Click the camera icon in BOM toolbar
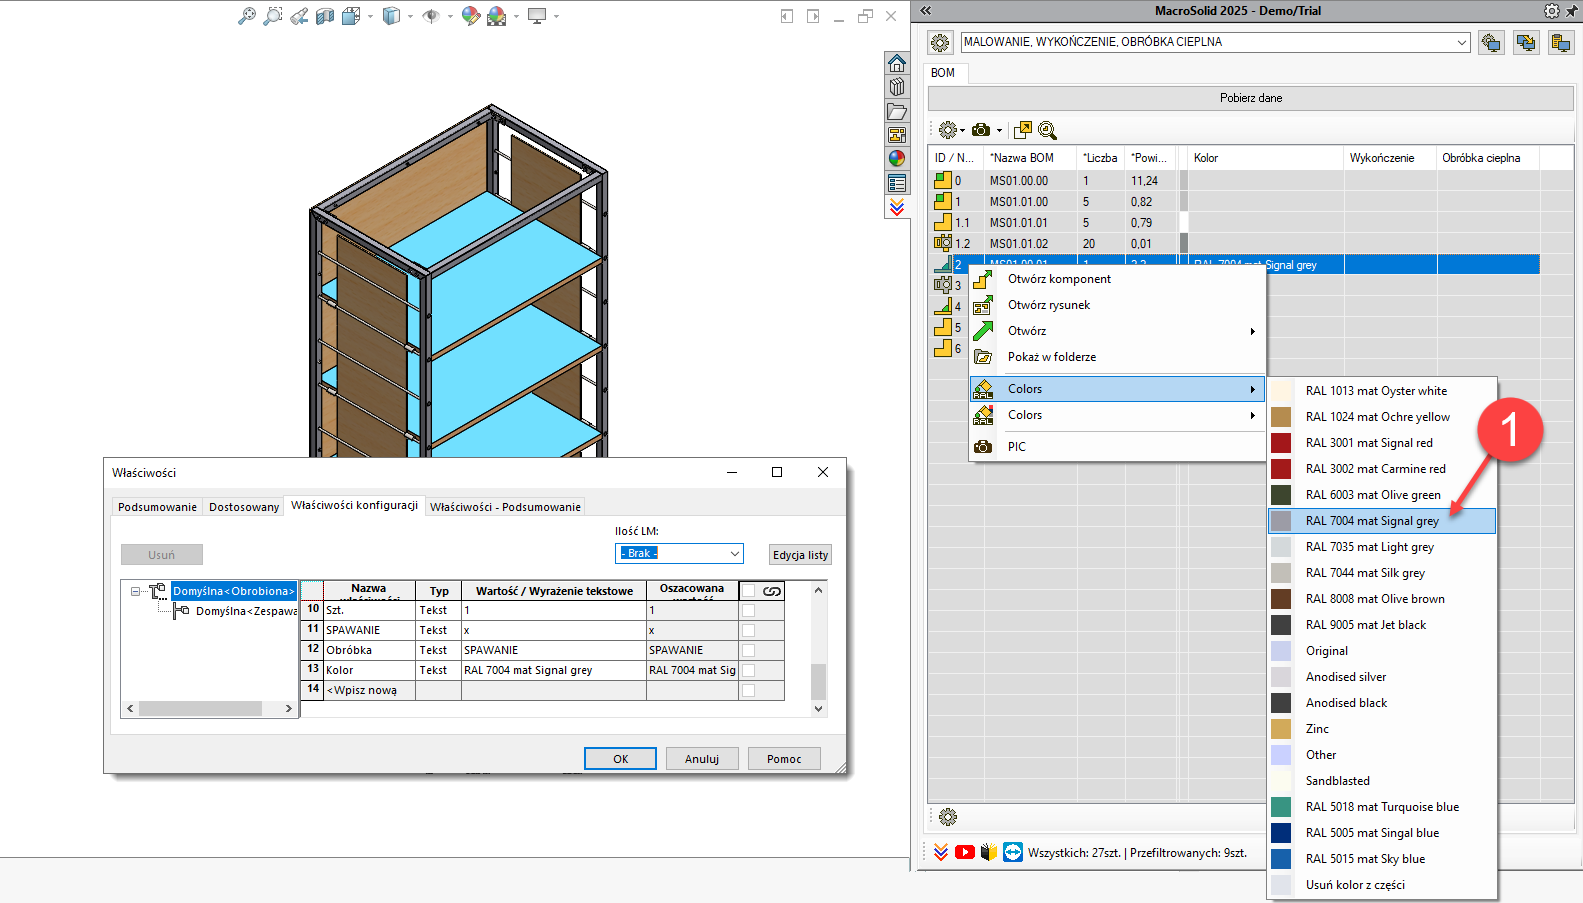 click(981, 130)
